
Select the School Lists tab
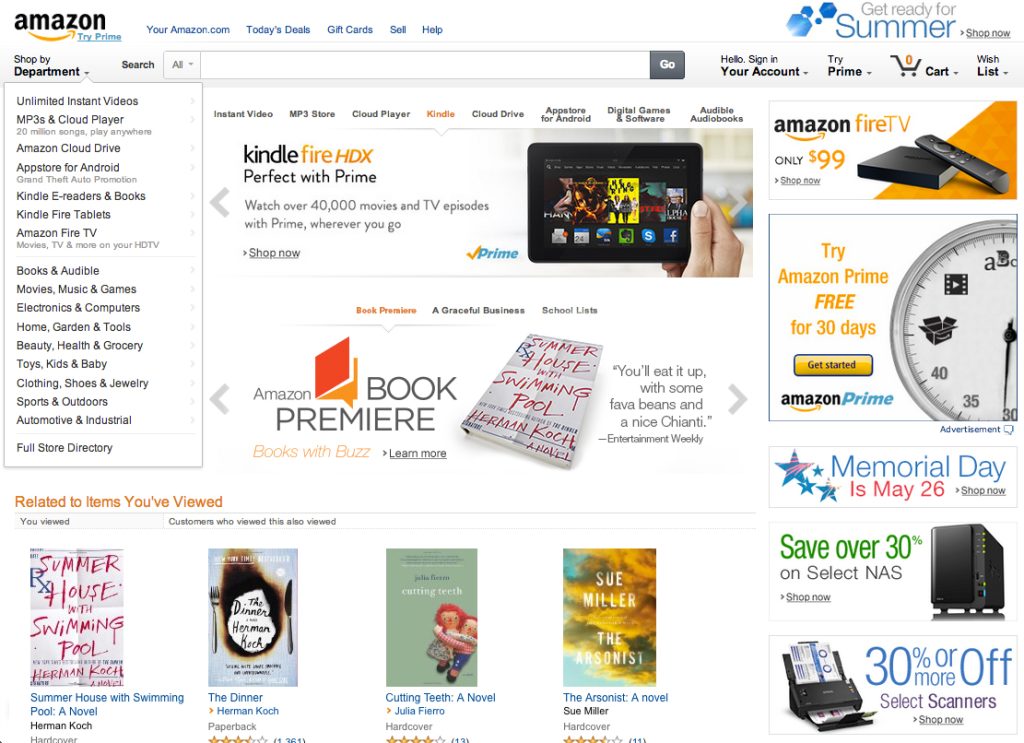[x=569, y=311]
